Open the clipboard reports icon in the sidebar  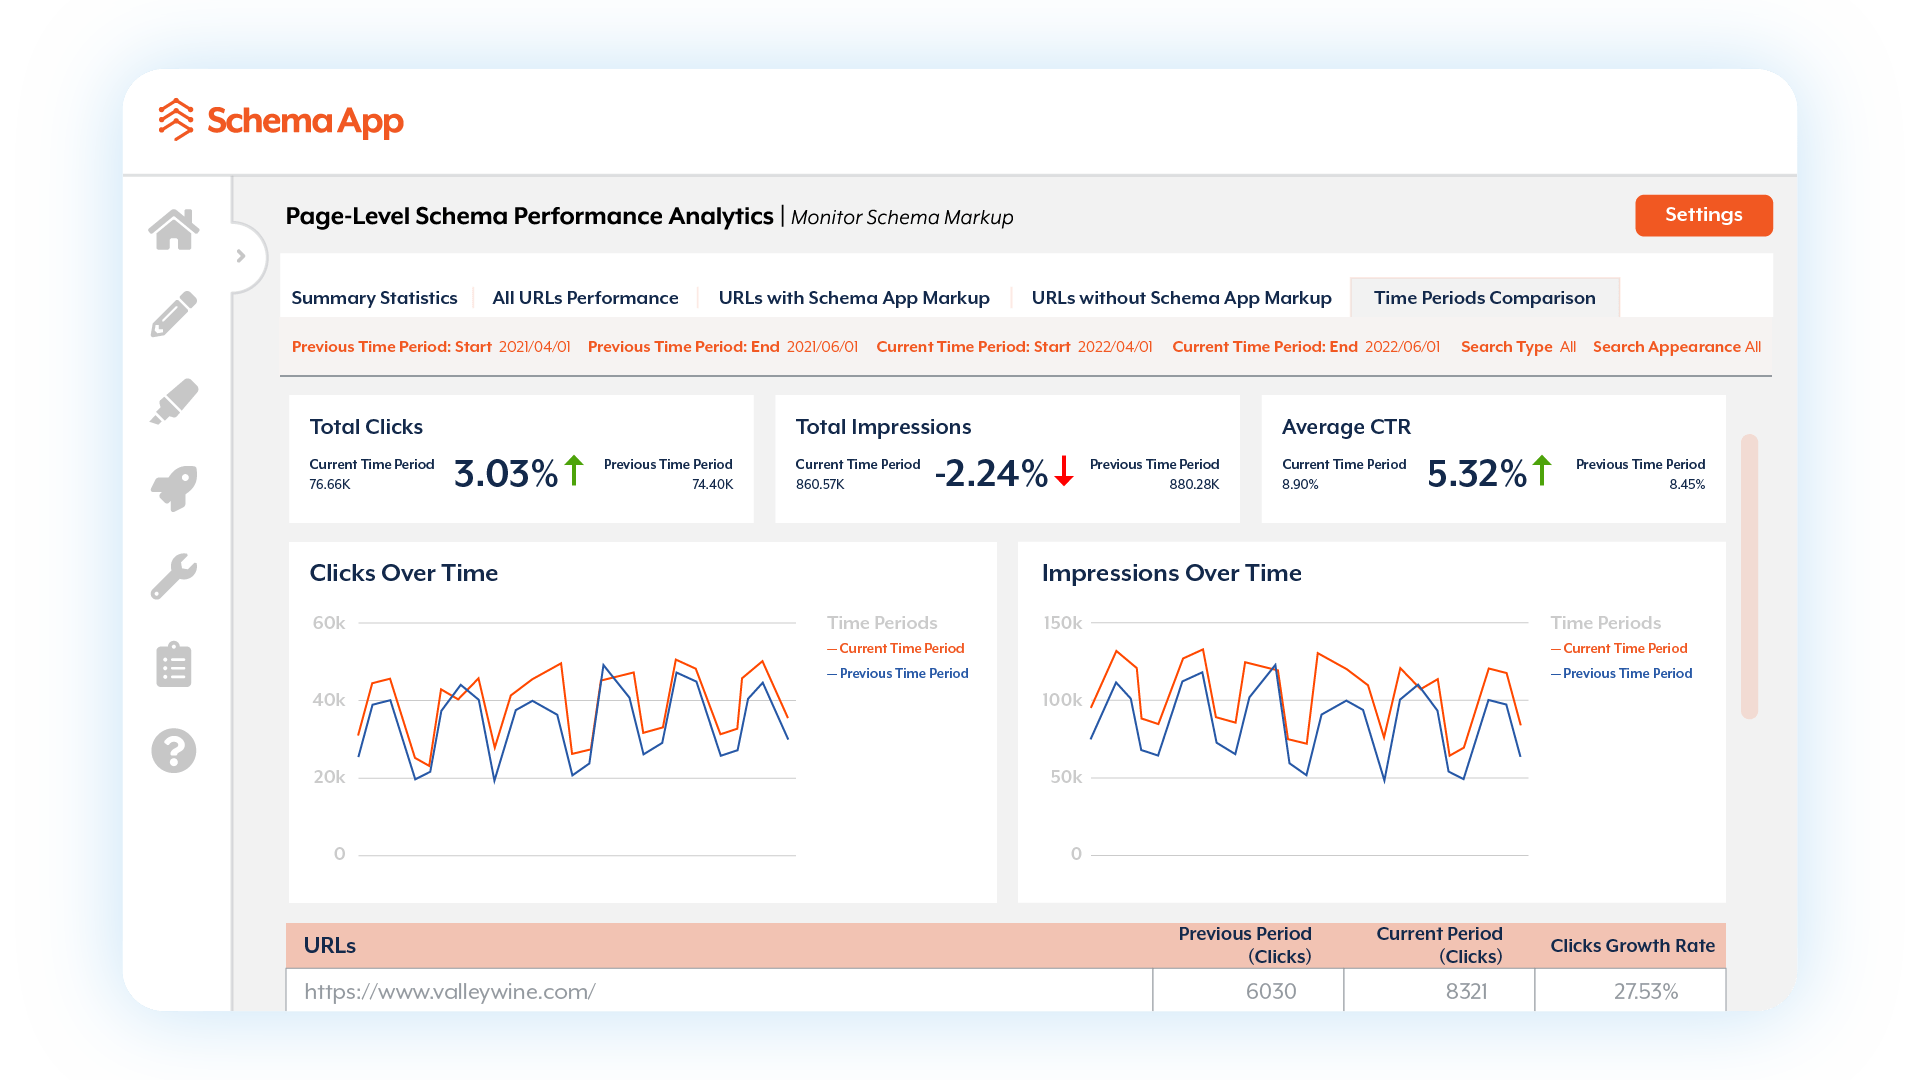174,663
